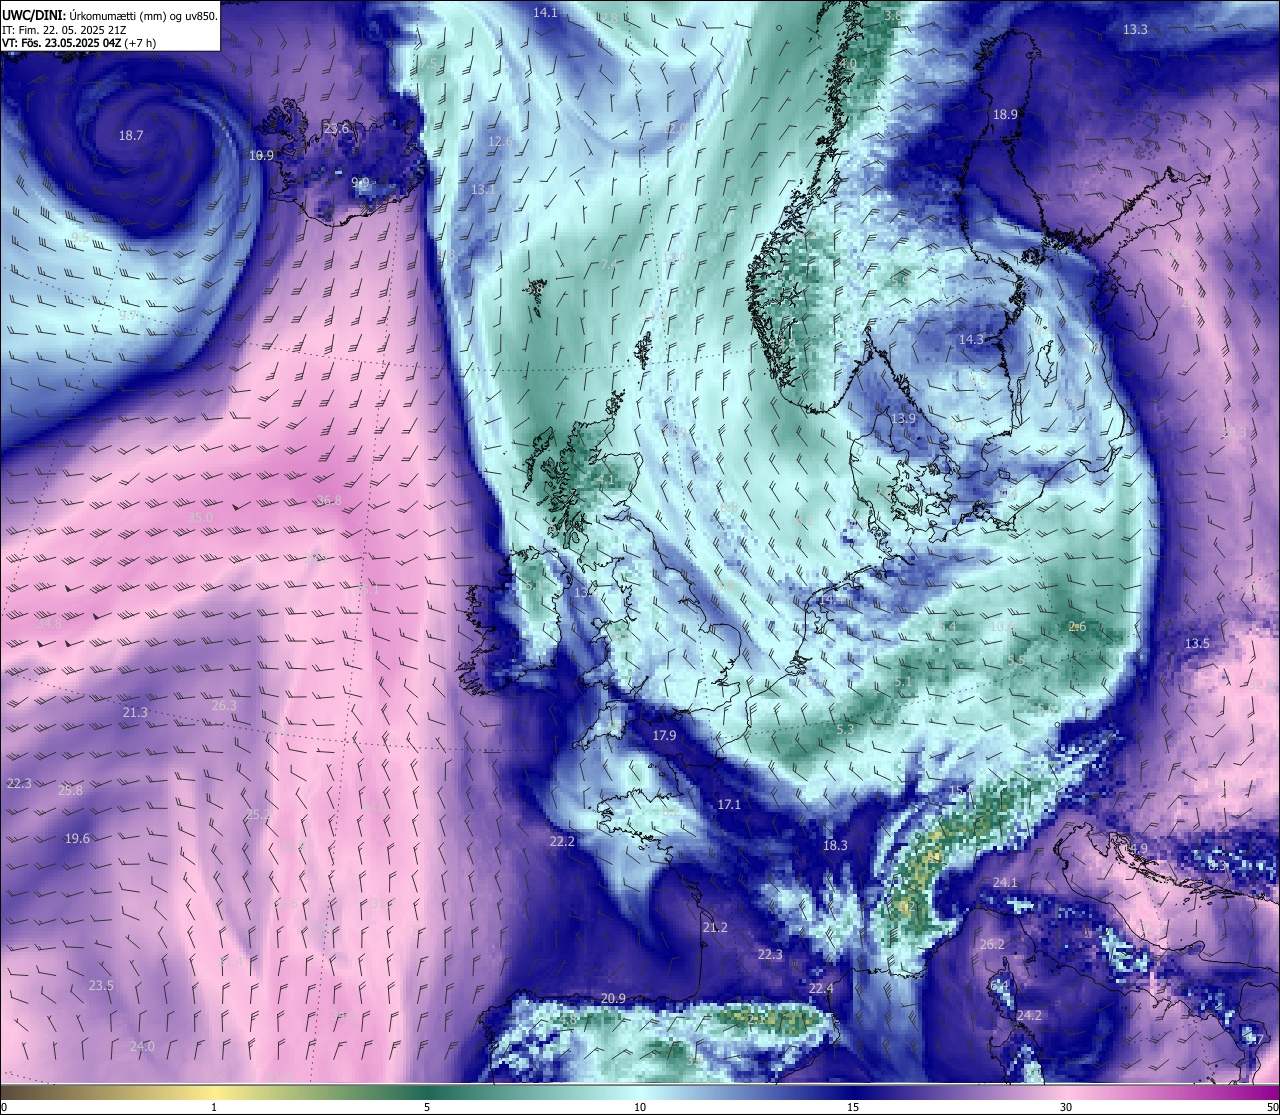Image resolution: width=1280 pixels, height=1115 pixels.
Task: Click the 23.6 value over Iceland
Action: pyautogui.click(x=336, y=128)
